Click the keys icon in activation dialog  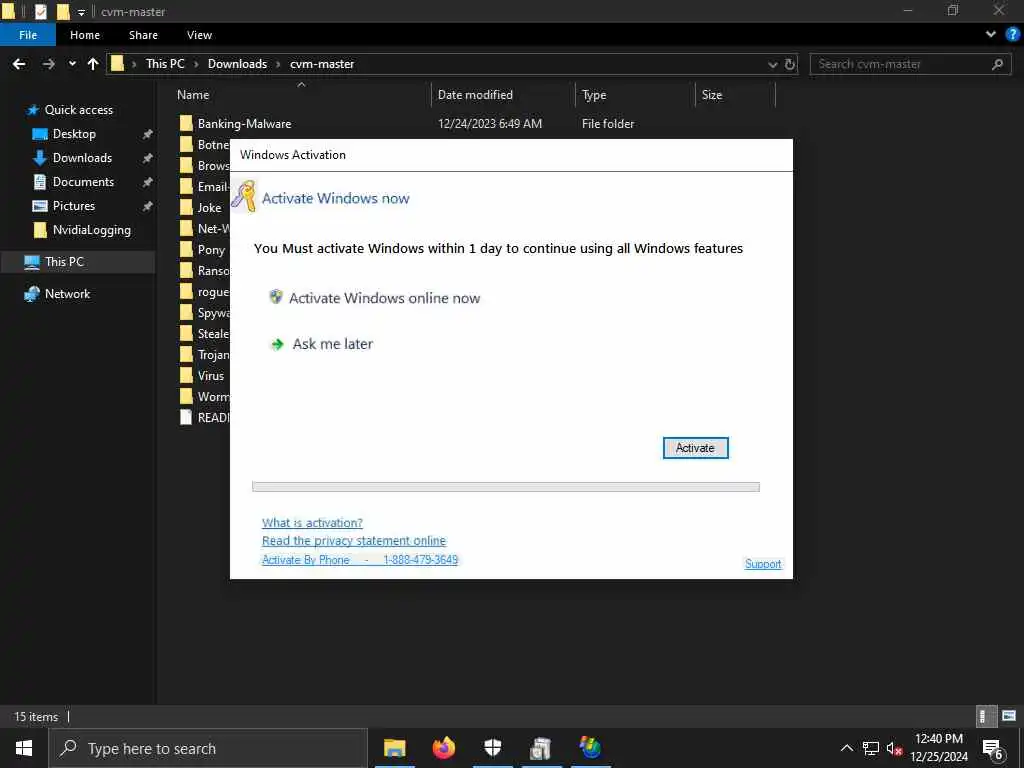244,197
